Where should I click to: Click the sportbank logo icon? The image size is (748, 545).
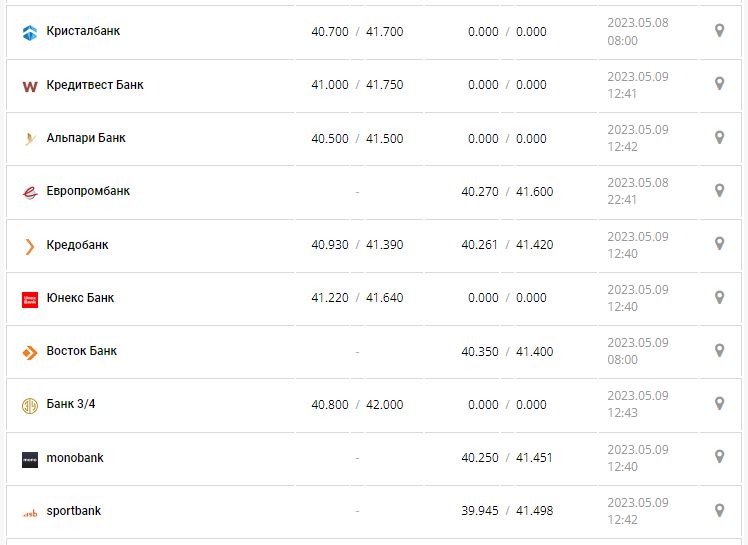pos(29,512)
